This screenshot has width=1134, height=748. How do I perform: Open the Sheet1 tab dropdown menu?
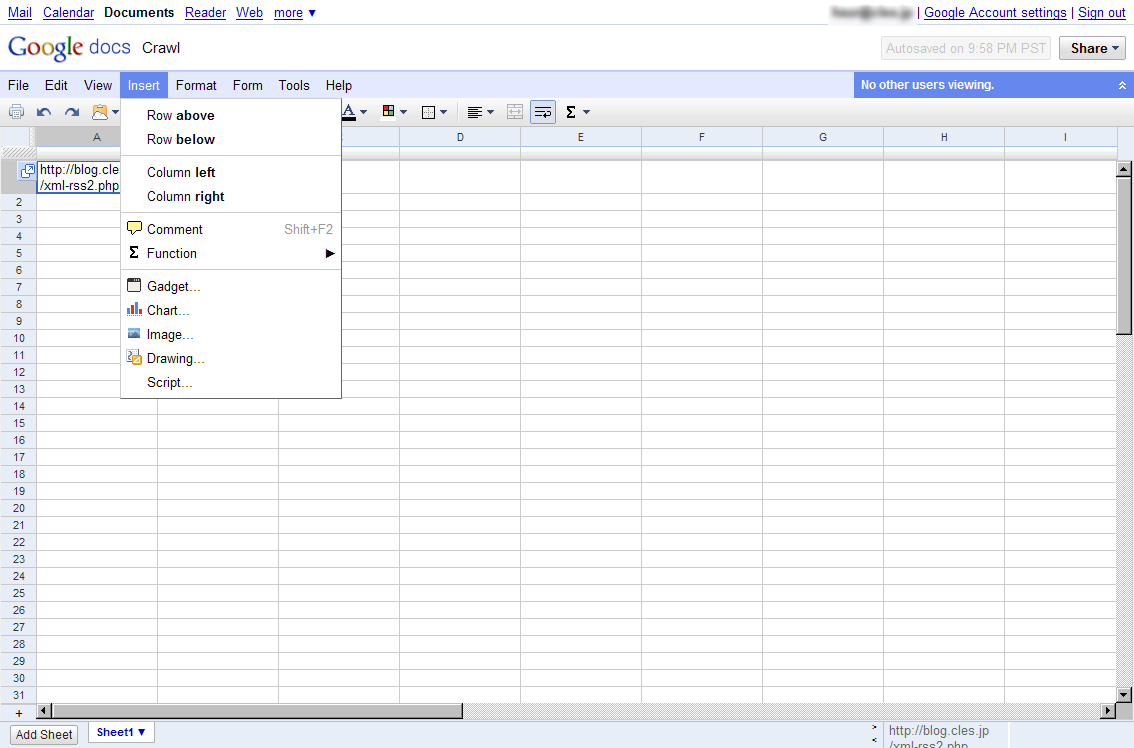pyautogui.click(x=121, y=732)
